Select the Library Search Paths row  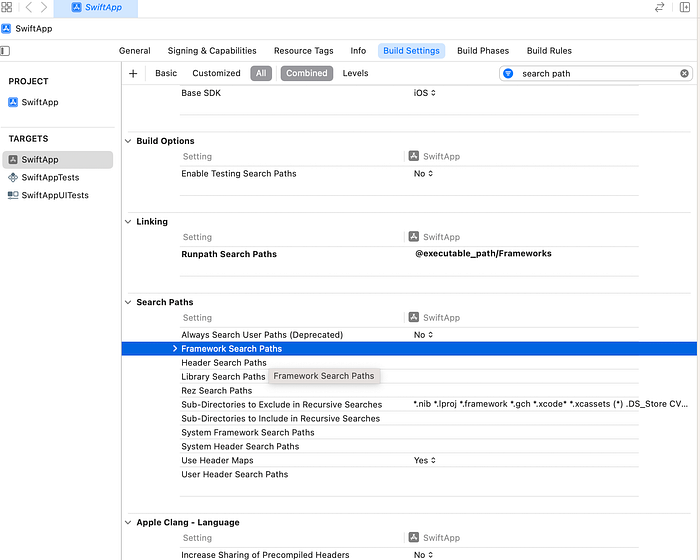point(223,376)
